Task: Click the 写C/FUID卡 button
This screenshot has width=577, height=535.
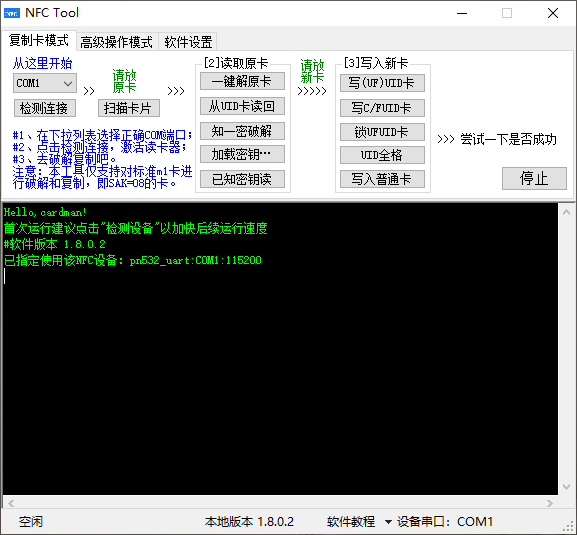Action: pyautogui.click(x=382, y=108)
